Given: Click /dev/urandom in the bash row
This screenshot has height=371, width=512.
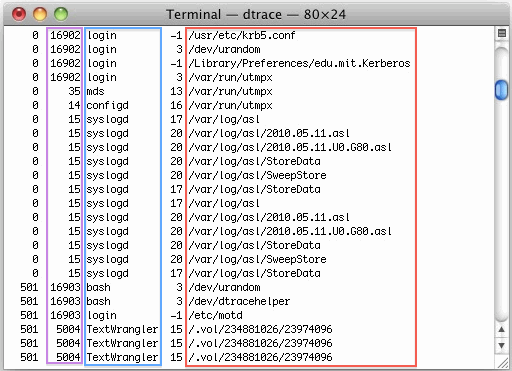Looking at the screenshot, I should pyautogui.click(x=224, y=287).
